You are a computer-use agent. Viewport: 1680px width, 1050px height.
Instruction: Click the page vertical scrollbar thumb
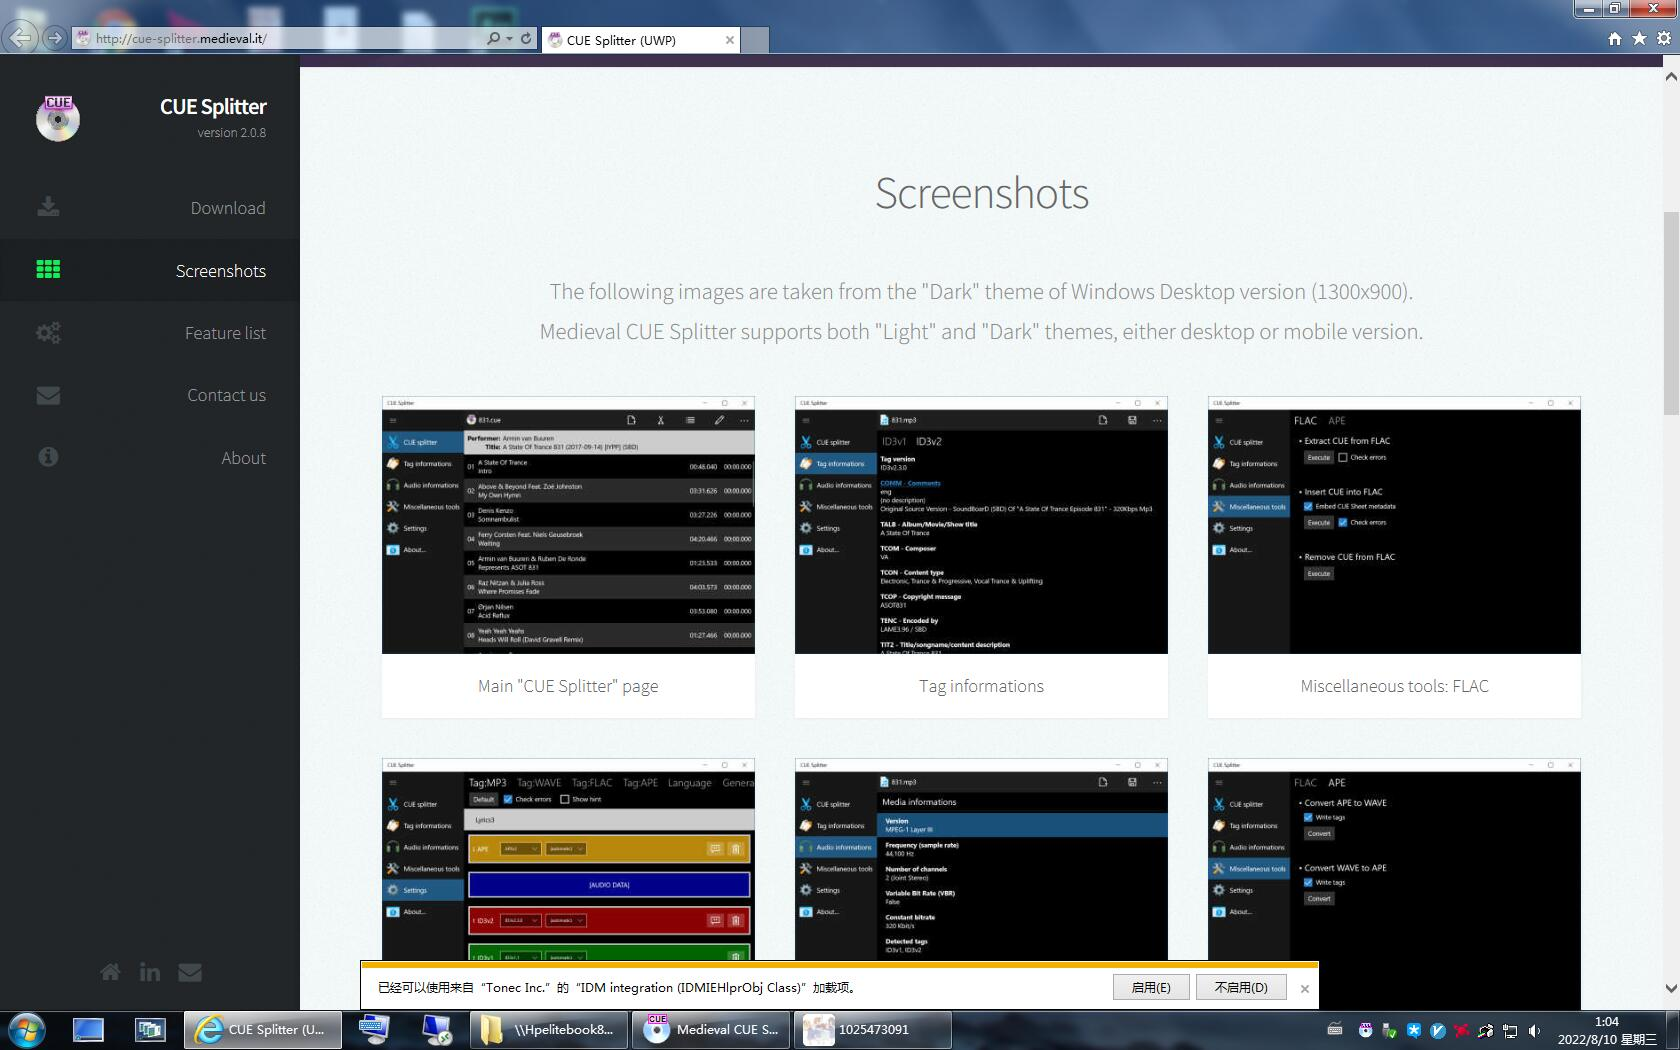tap(1671, 313)
